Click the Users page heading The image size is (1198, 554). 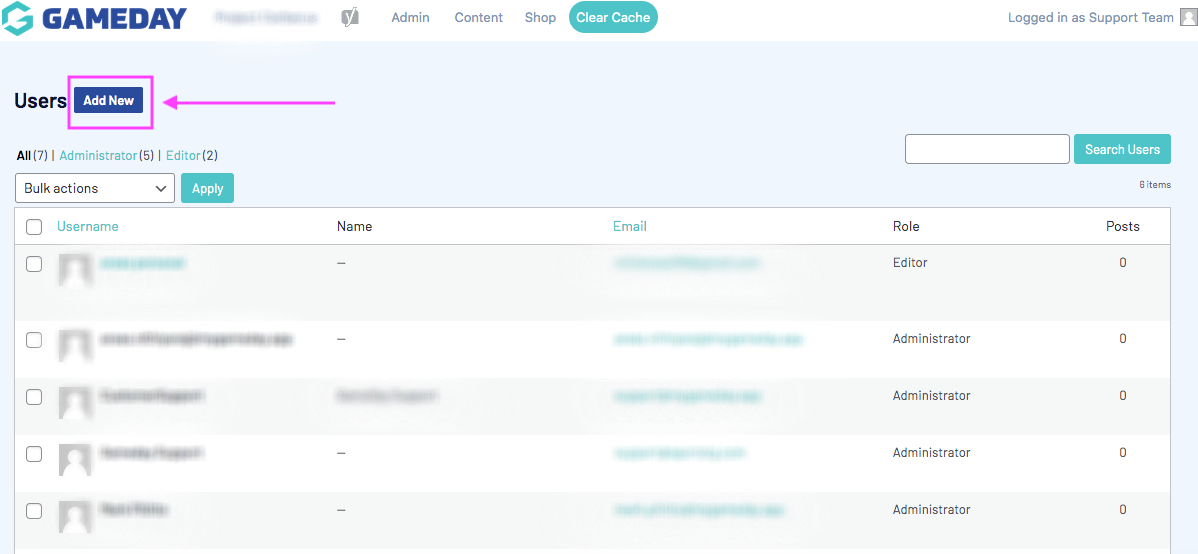[x=40, y=101]
